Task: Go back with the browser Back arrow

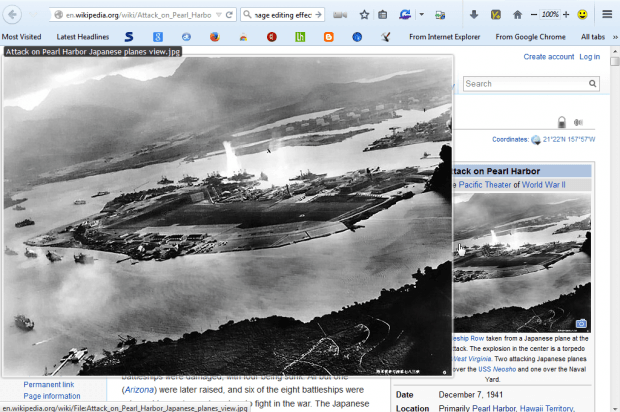Action: click(12, 15)
